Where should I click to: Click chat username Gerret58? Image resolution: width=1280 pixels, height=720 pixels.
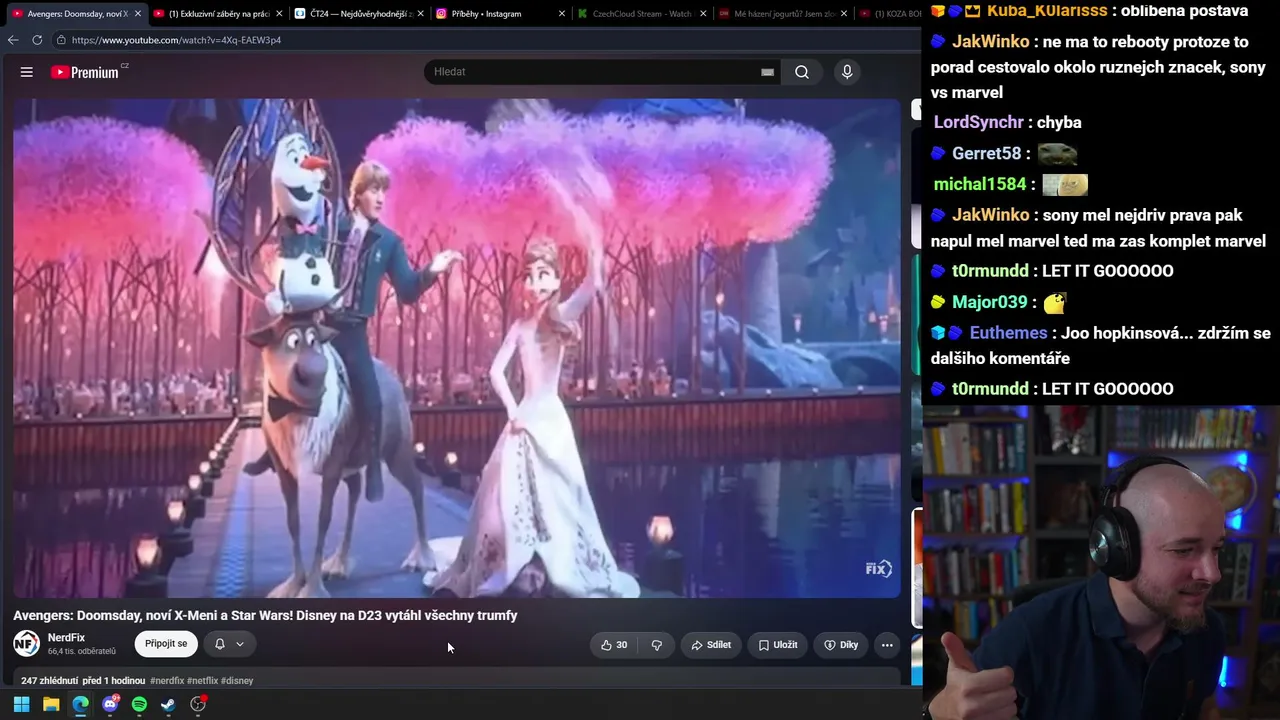[987, 153]
